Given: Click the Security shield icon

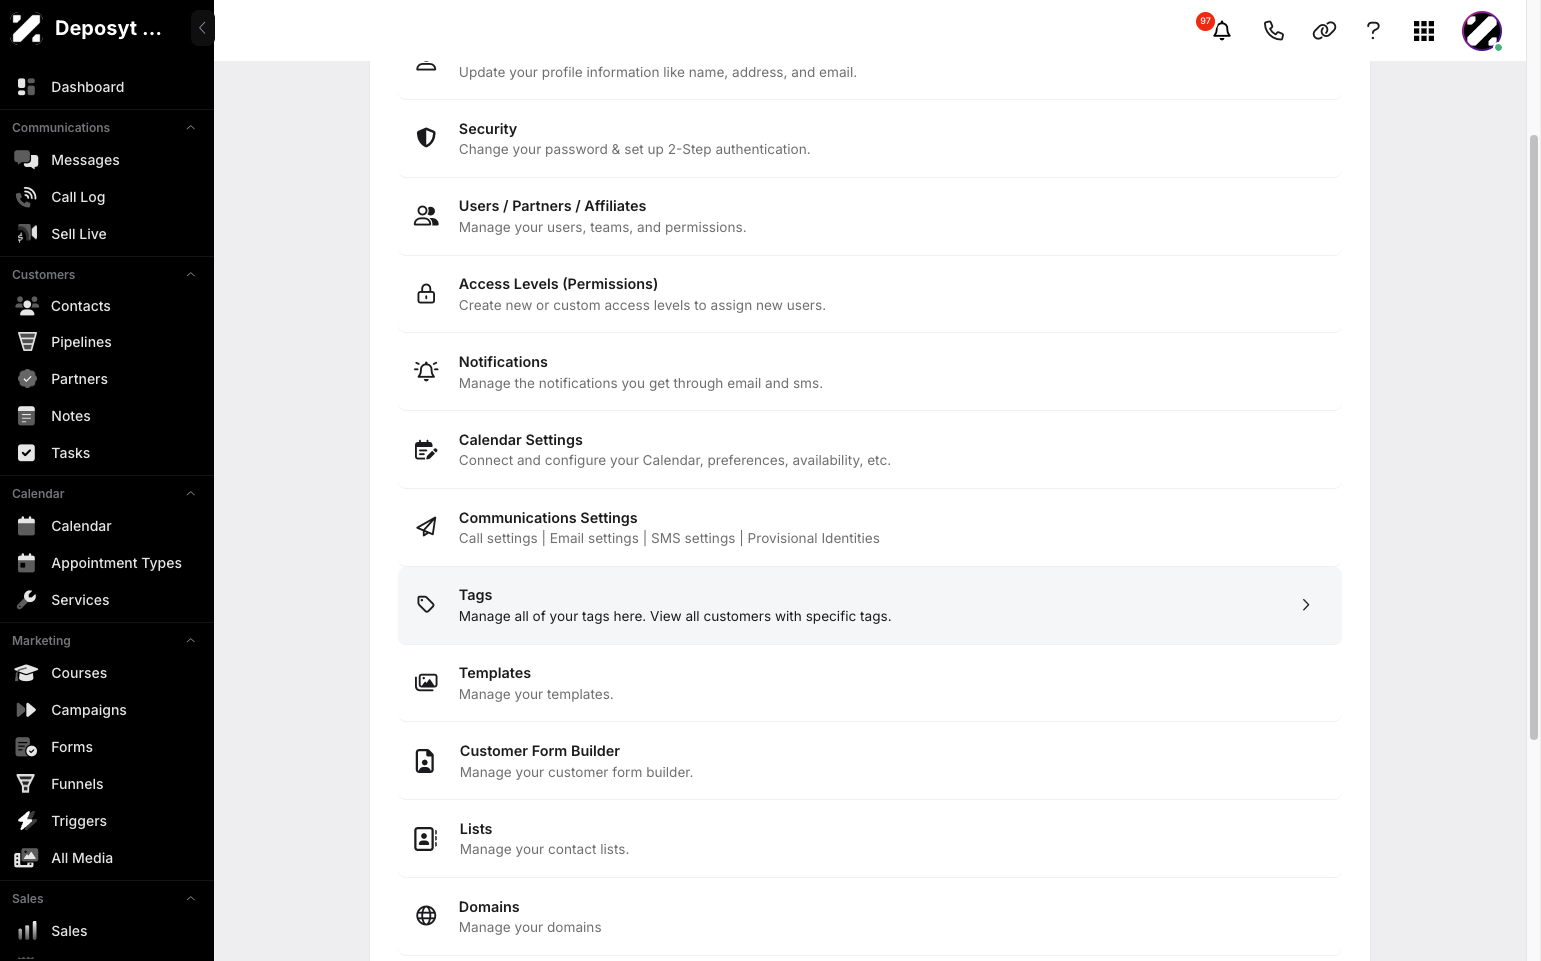Looking at the screenshot, I should [426, 138].
